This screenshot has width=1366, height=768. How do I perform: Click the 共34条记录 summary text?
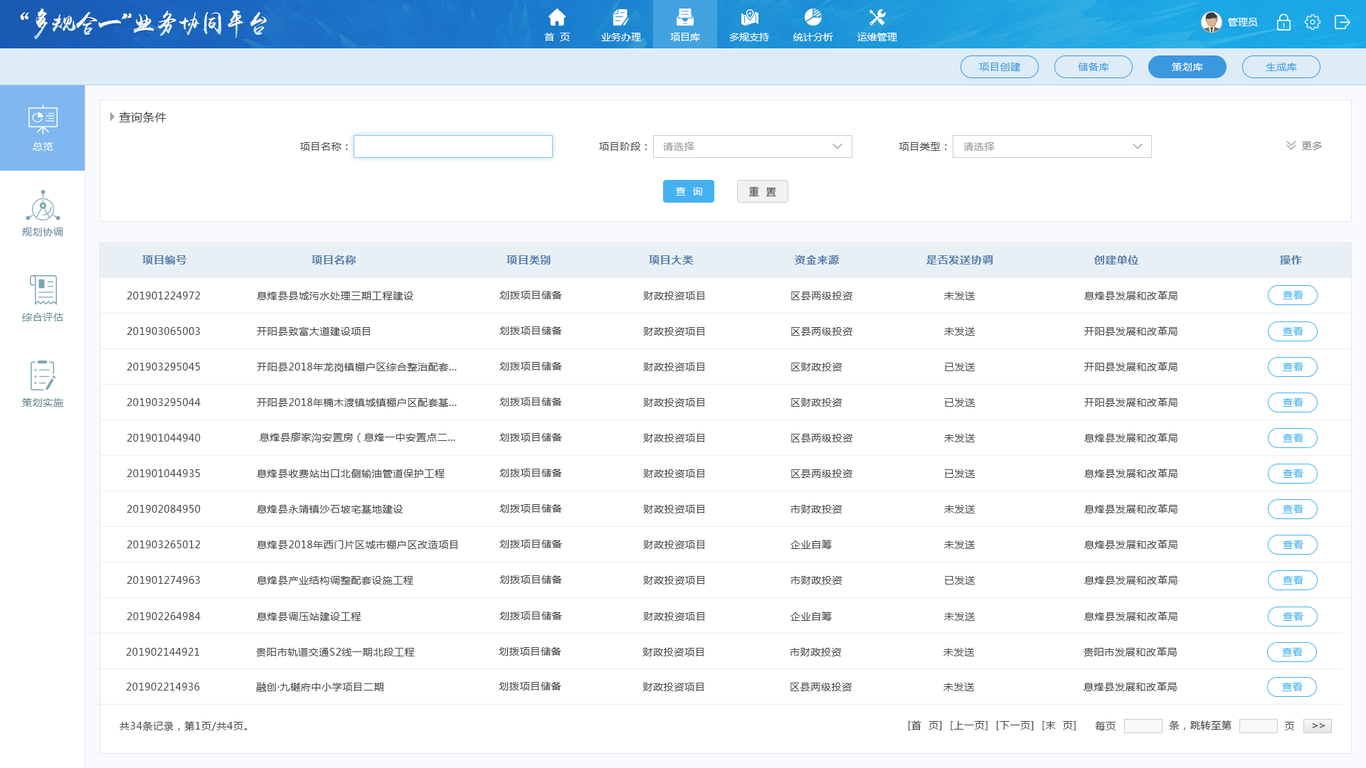point(185,726)
